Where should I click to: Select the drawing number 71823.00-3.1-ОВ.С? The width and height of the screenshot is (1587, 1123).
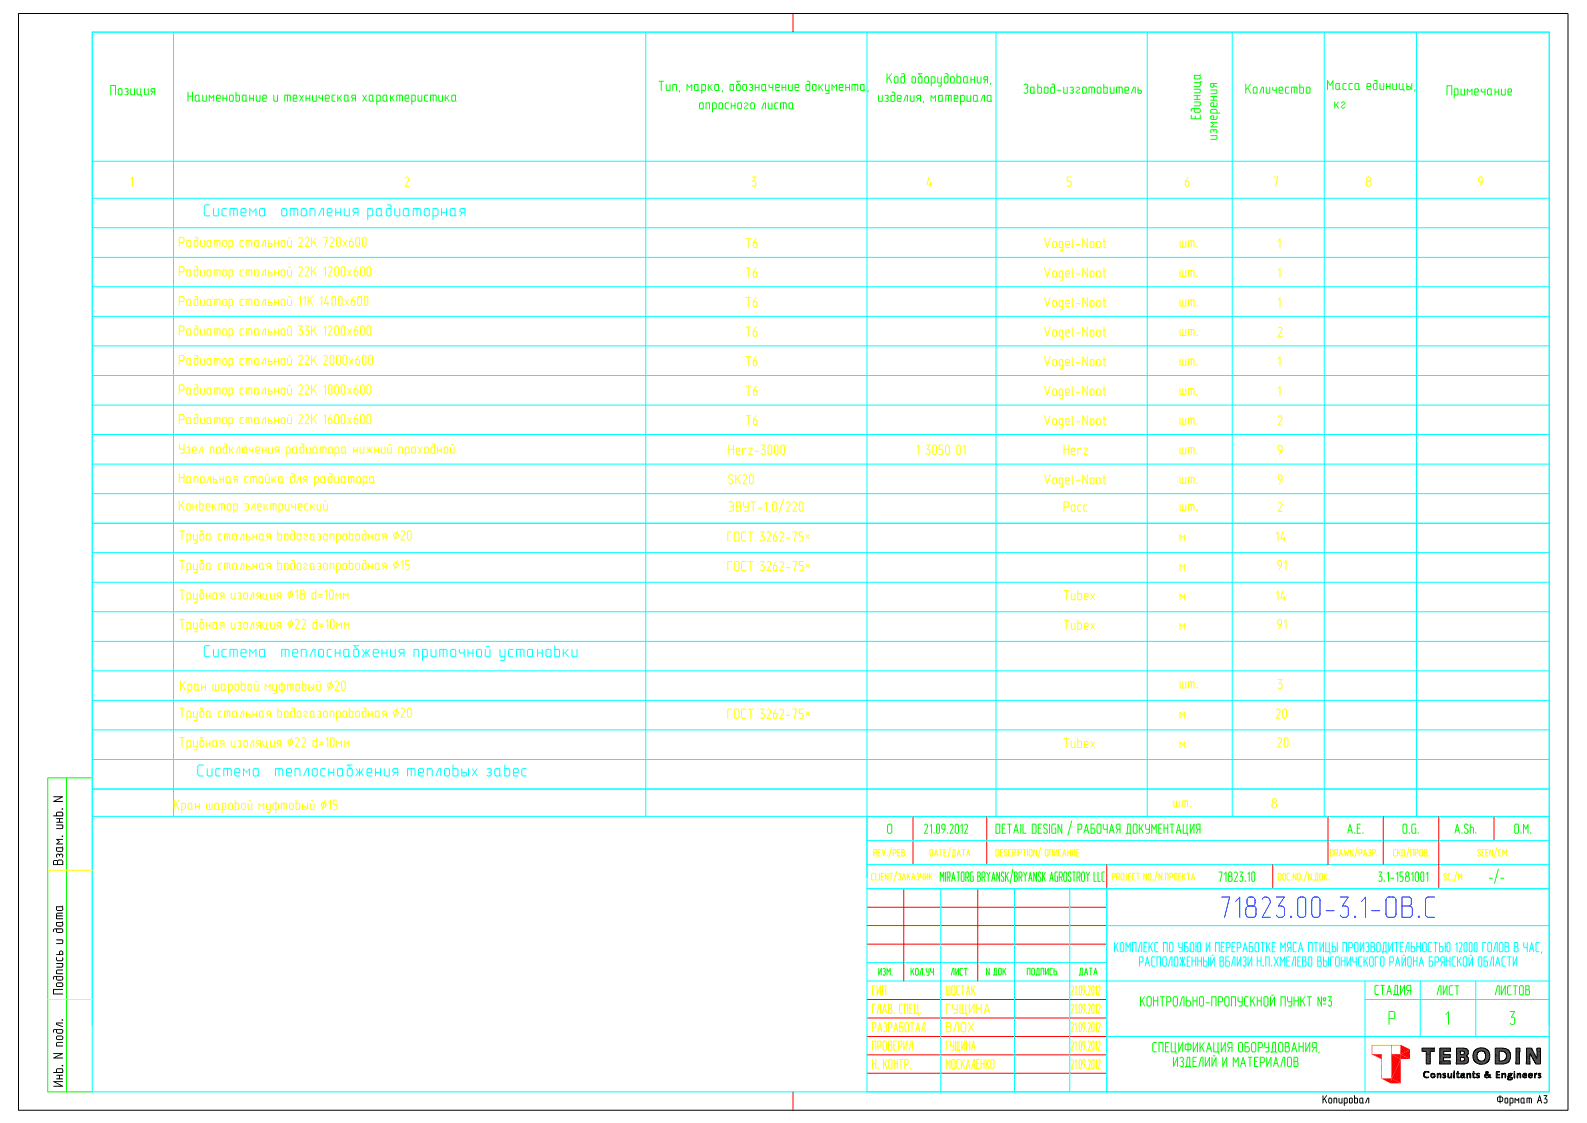click(x=1327, y=908)
